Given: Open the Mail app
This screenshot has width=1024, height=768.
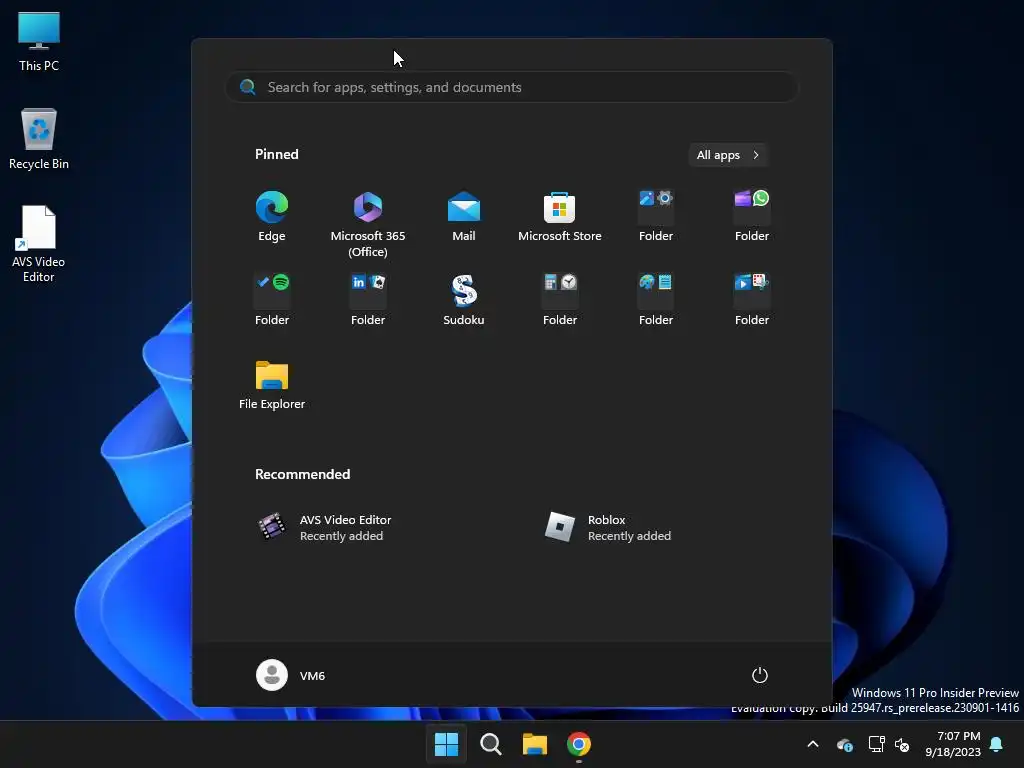Looking at the screenshot, I should (464, 216).
